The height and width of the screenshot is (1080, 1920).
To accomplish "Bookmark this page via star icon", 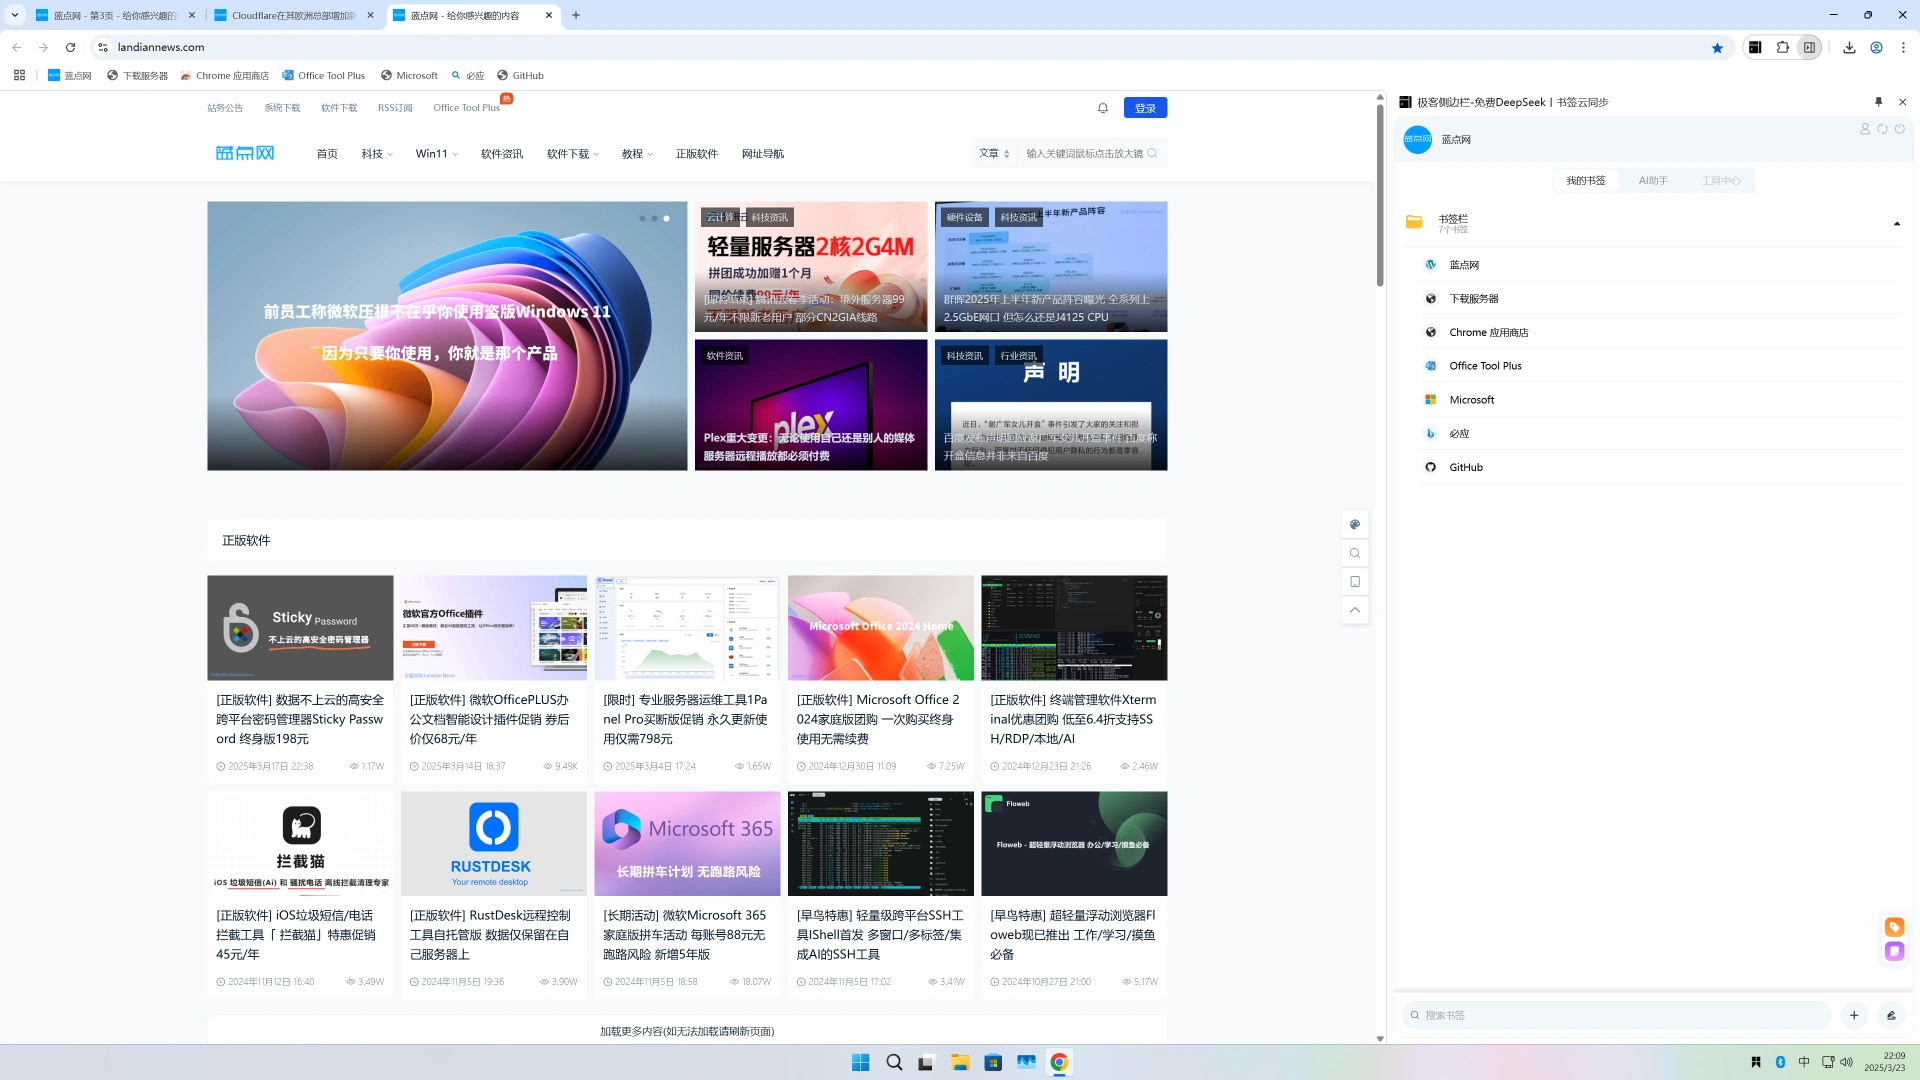I will (1717, 47).
